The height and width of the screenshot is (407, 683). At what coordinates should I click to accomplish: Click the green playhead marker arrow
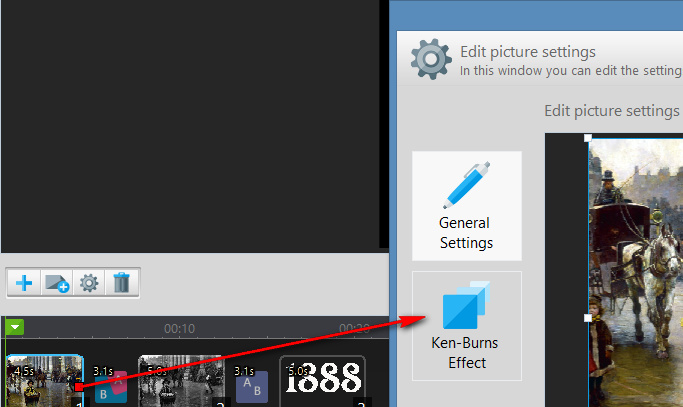coord(14,327)
